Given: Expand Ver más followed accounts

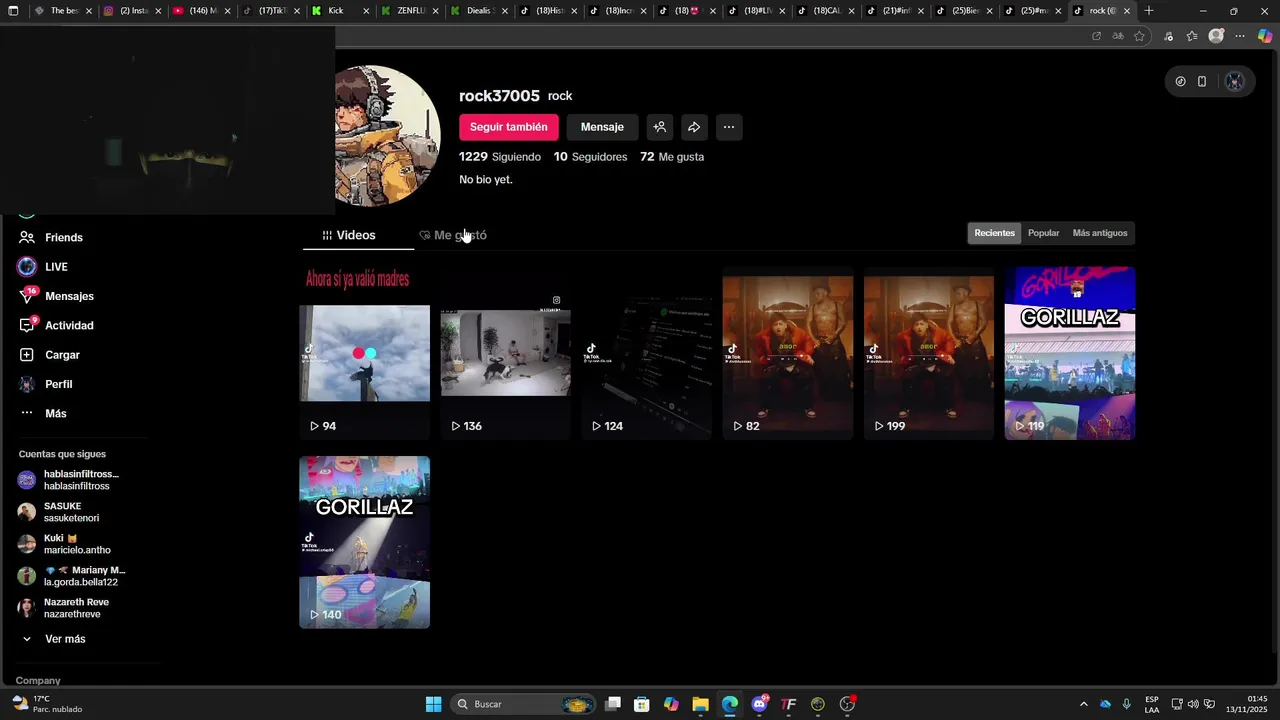Looking at the screenshot, I should [55, 639].
